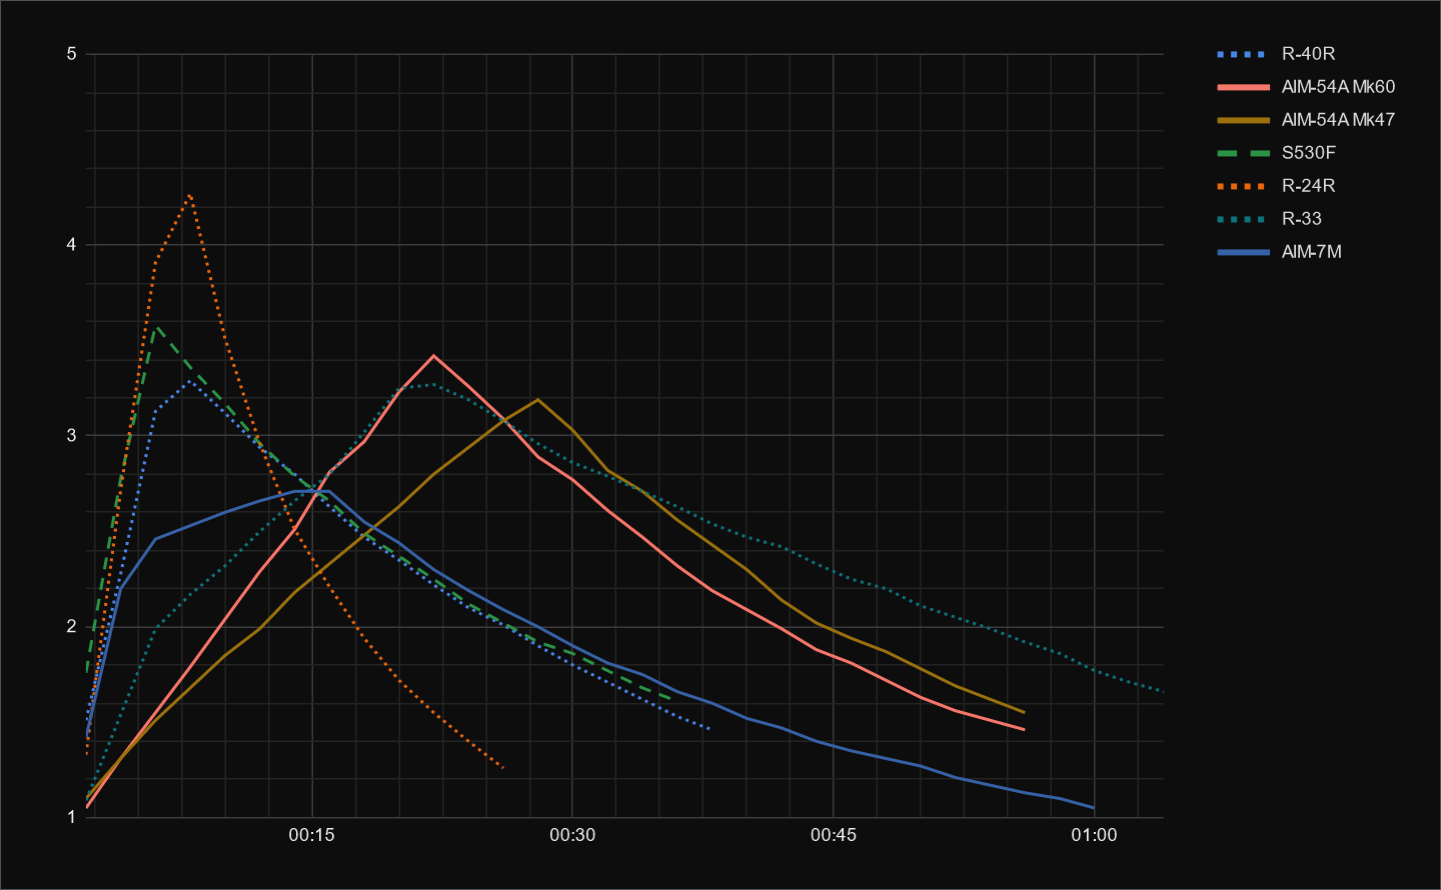Click the y-axis label 5
Viewport: 1441px width, 890px height.
pyautogui.click(x=71, y=54)
